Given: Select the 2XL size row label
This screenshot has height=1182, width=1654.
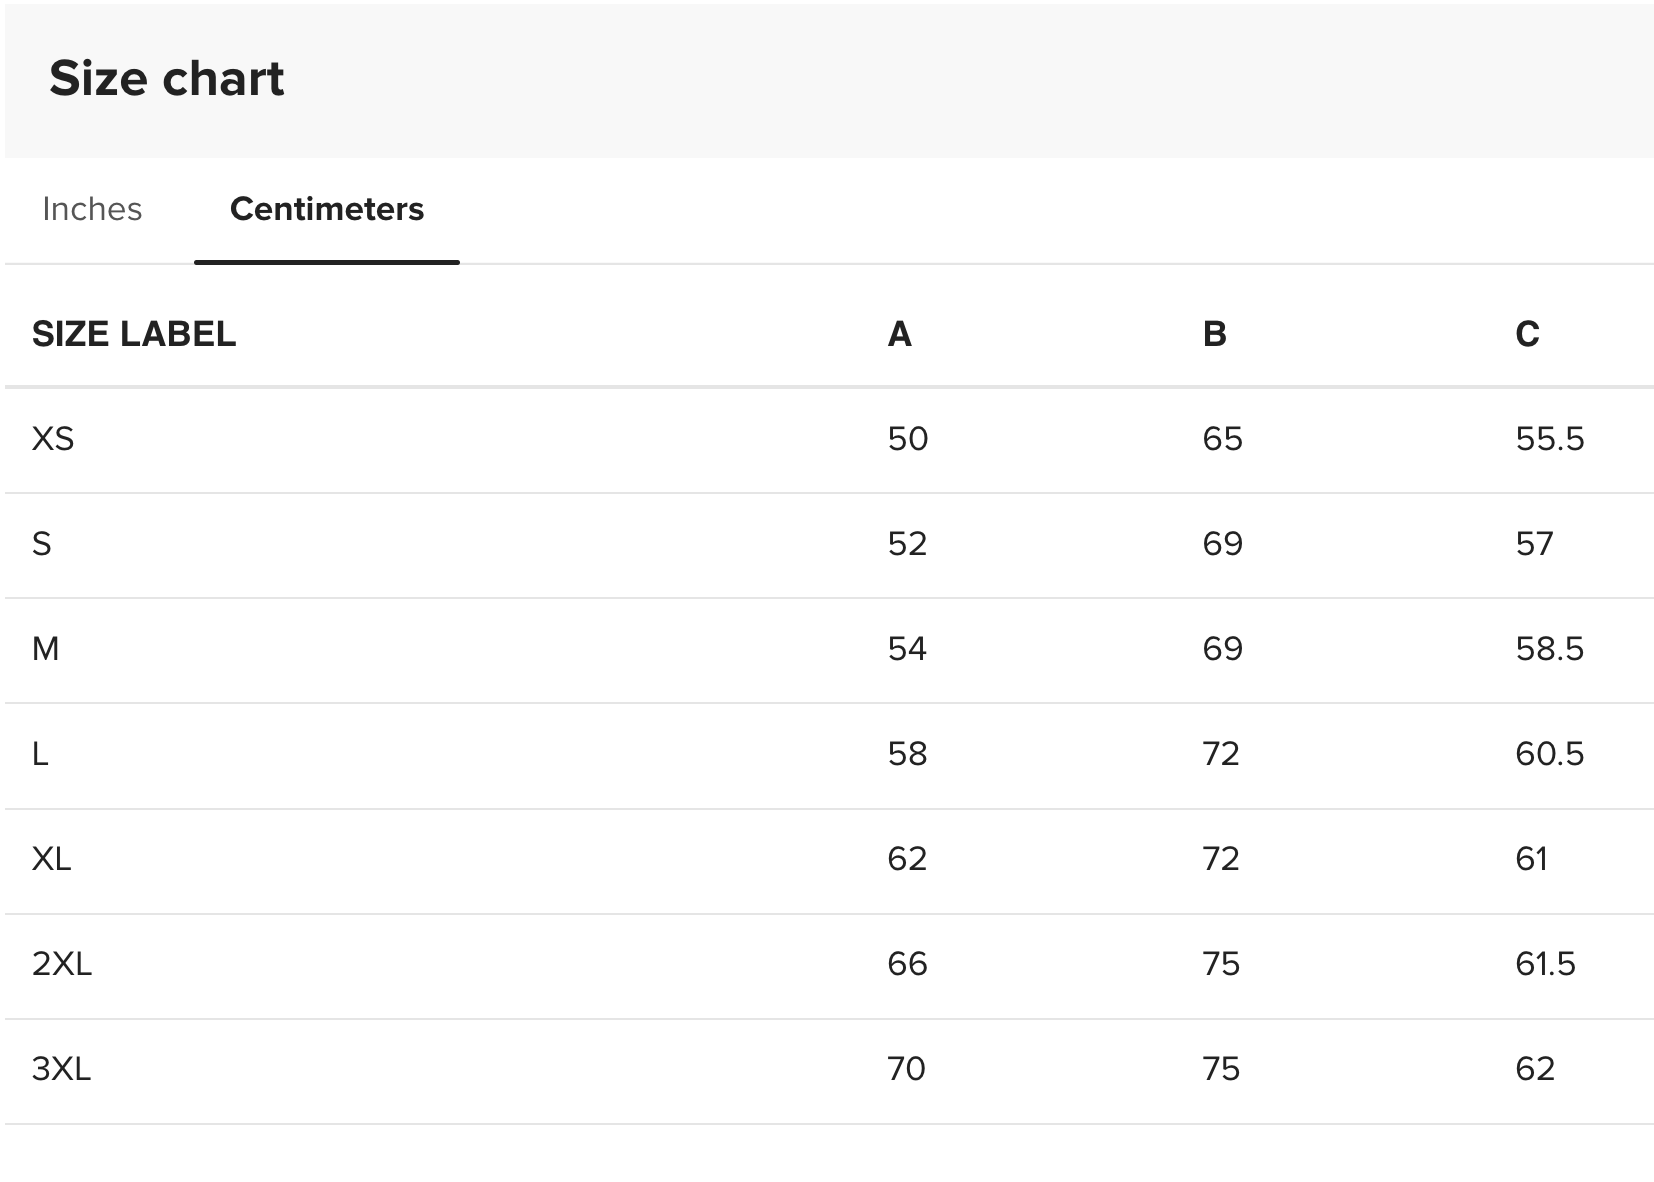Looking at the screenshot, I should tap(62, 964).
